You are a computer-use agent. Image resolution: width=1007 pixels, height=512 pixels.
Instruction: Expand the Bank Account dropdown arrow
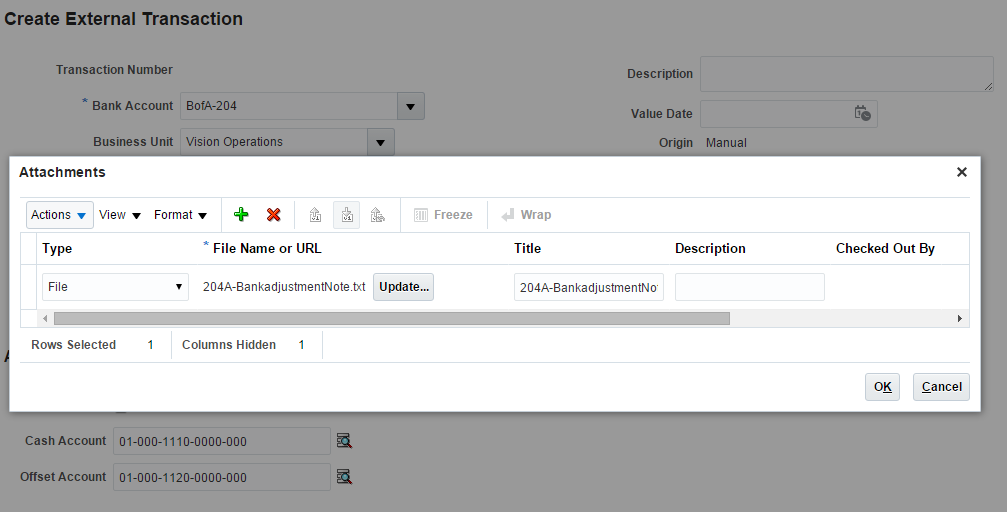(411, 106)
